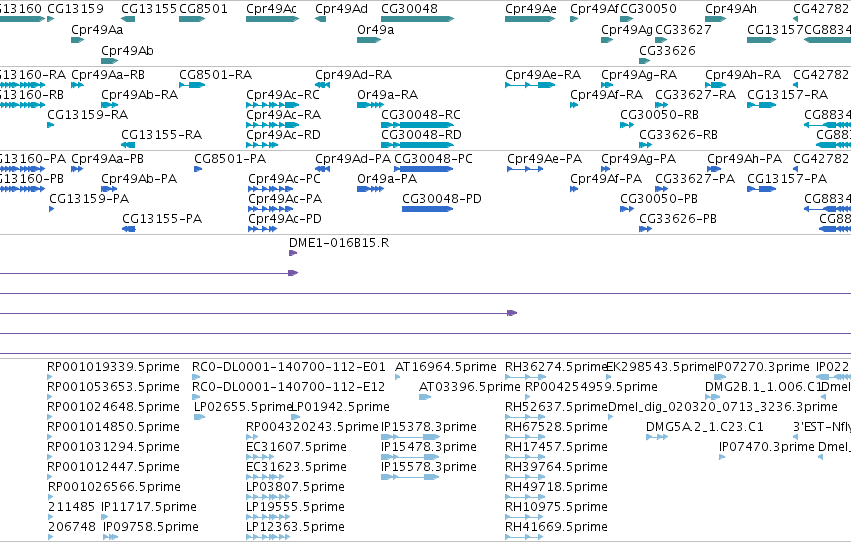
Task: Click EST LP12363.5prime
Action: pos(268,537)
